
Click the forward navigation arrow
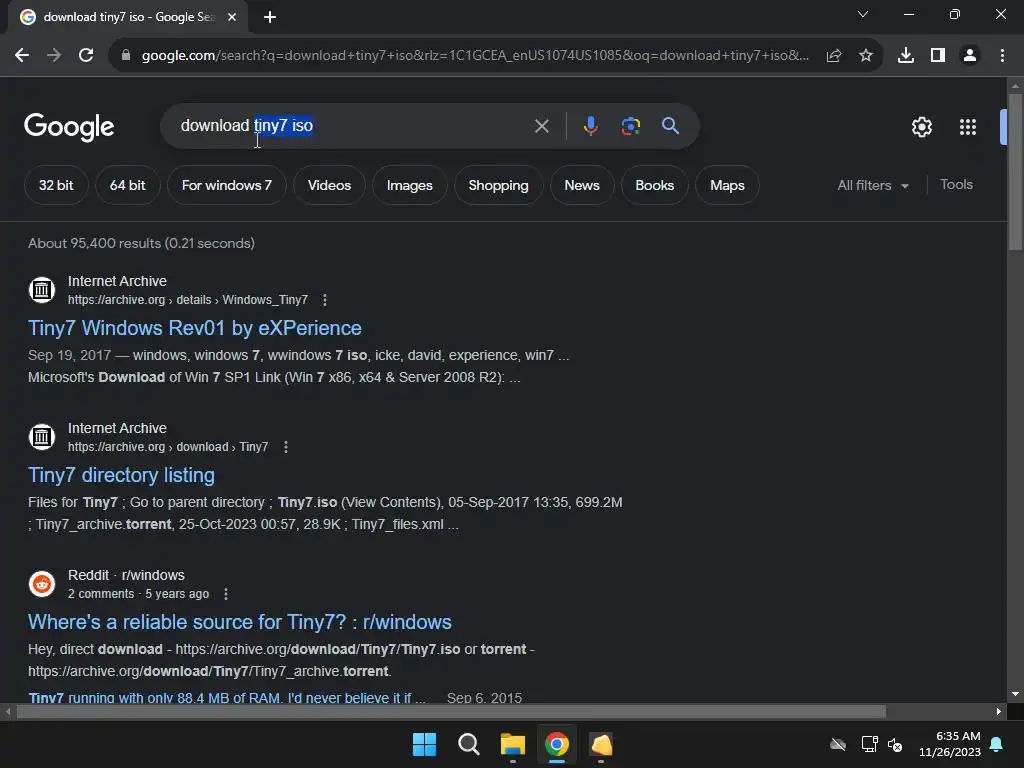[54, 56]
